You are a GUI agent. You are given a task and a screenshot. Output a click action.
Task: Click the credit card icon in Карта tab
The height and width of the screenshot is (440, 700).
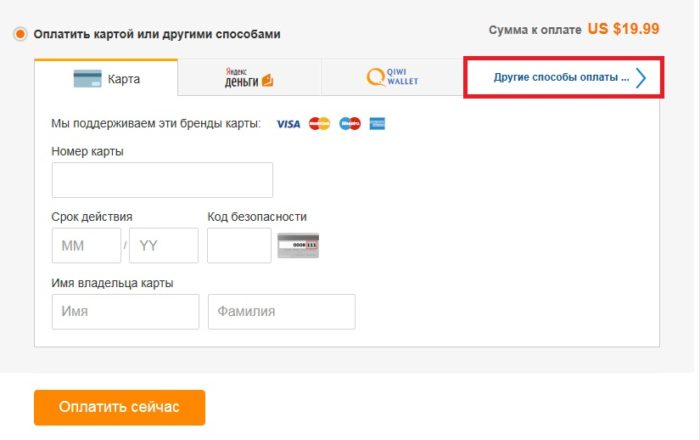(88, 79)
